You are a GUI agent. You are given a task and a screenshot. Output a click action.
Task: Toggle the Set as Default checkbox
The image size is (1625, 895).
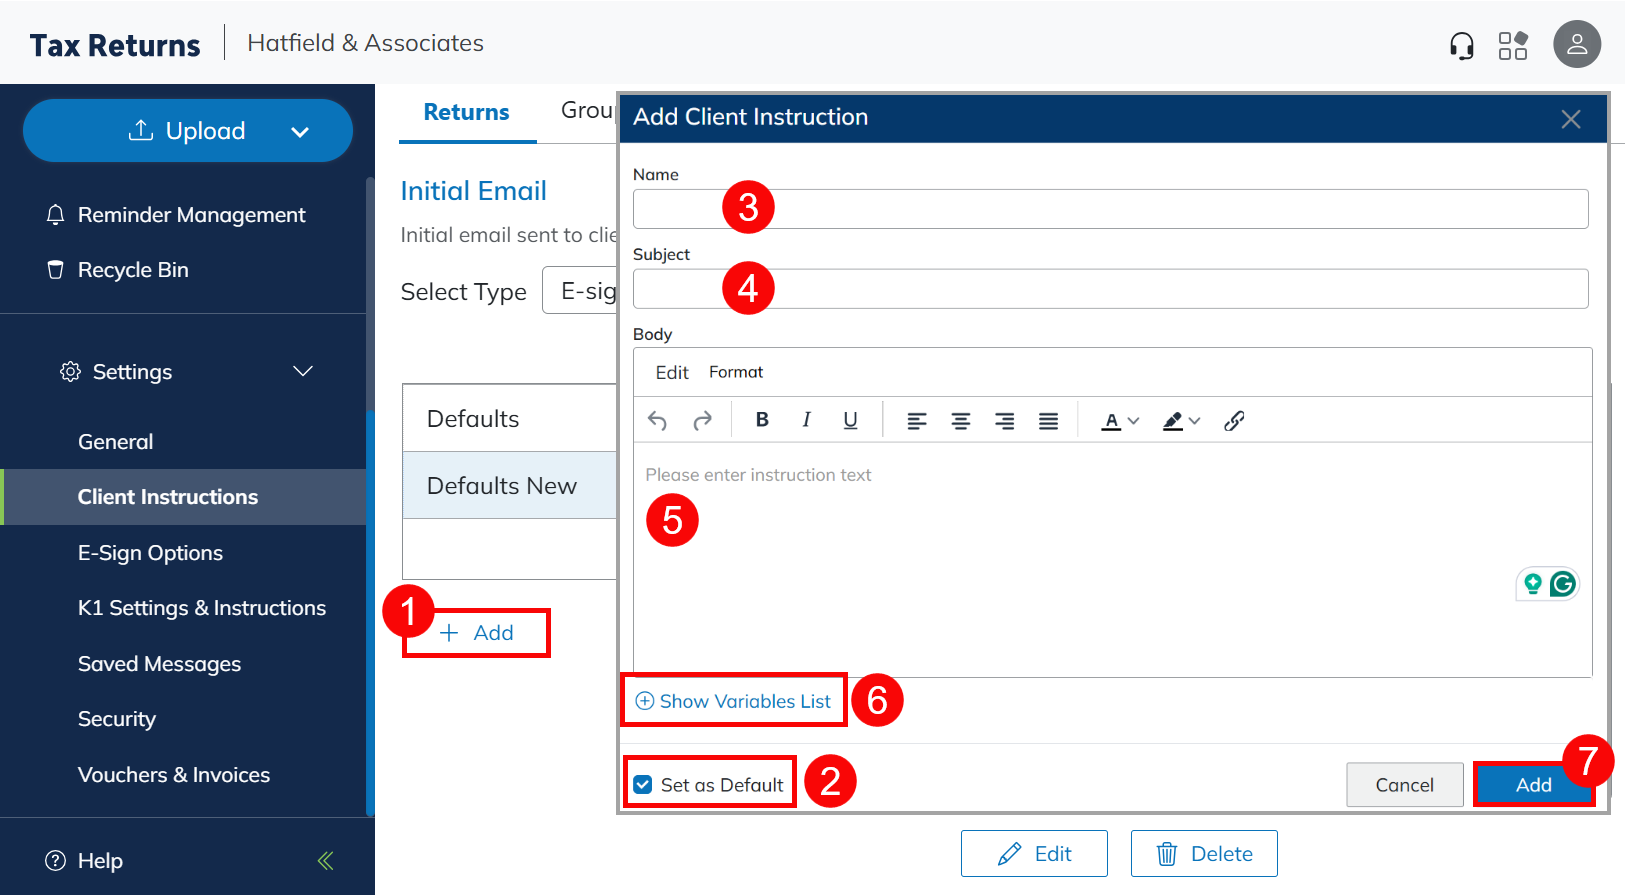pyautogui.click(x=643, y=785)
